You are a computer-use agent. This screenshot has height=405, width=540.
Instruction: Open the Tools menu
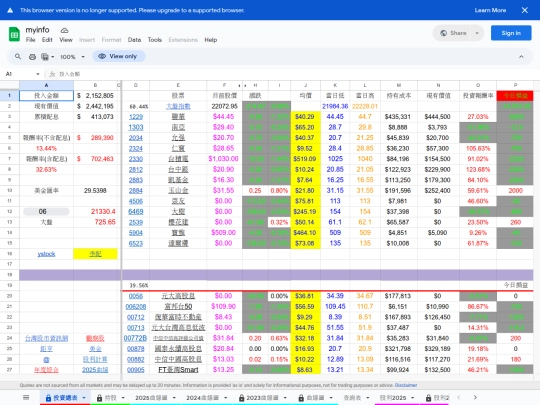(155, 40)
